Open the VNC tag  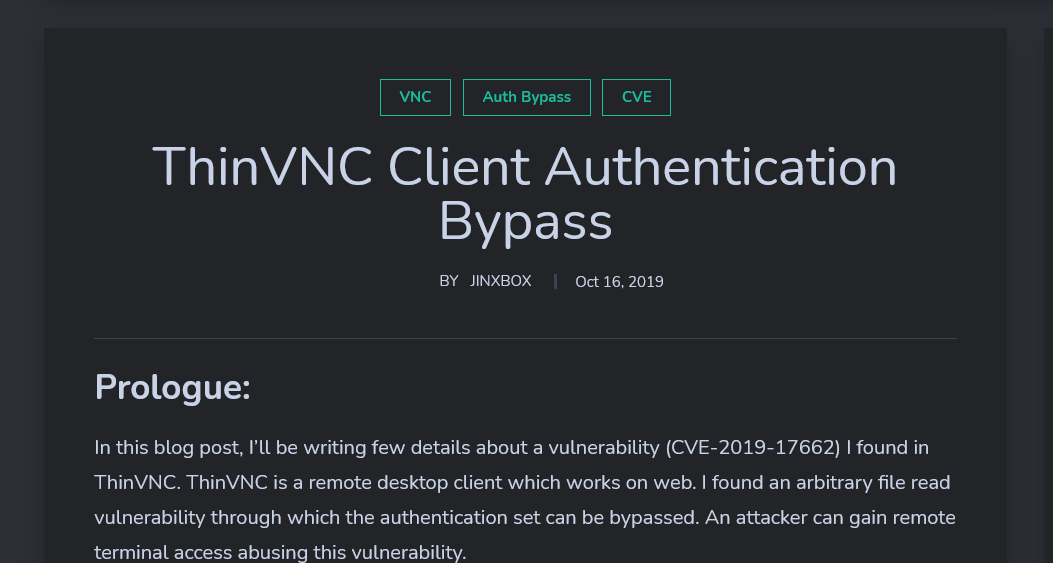click(x=415, y=97)
